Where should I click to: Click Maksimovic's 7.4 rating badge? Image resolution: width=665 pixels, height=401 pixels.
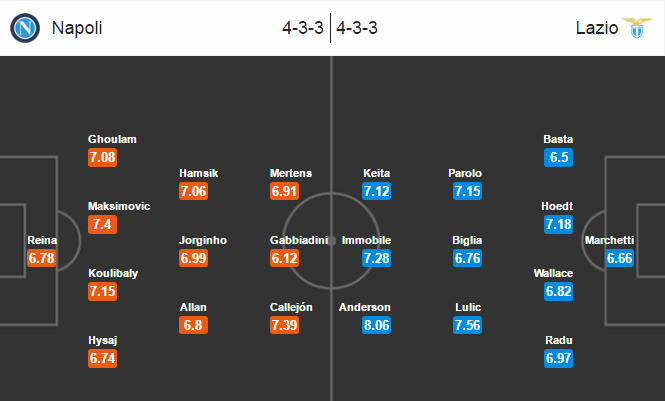tap(102, 224)
